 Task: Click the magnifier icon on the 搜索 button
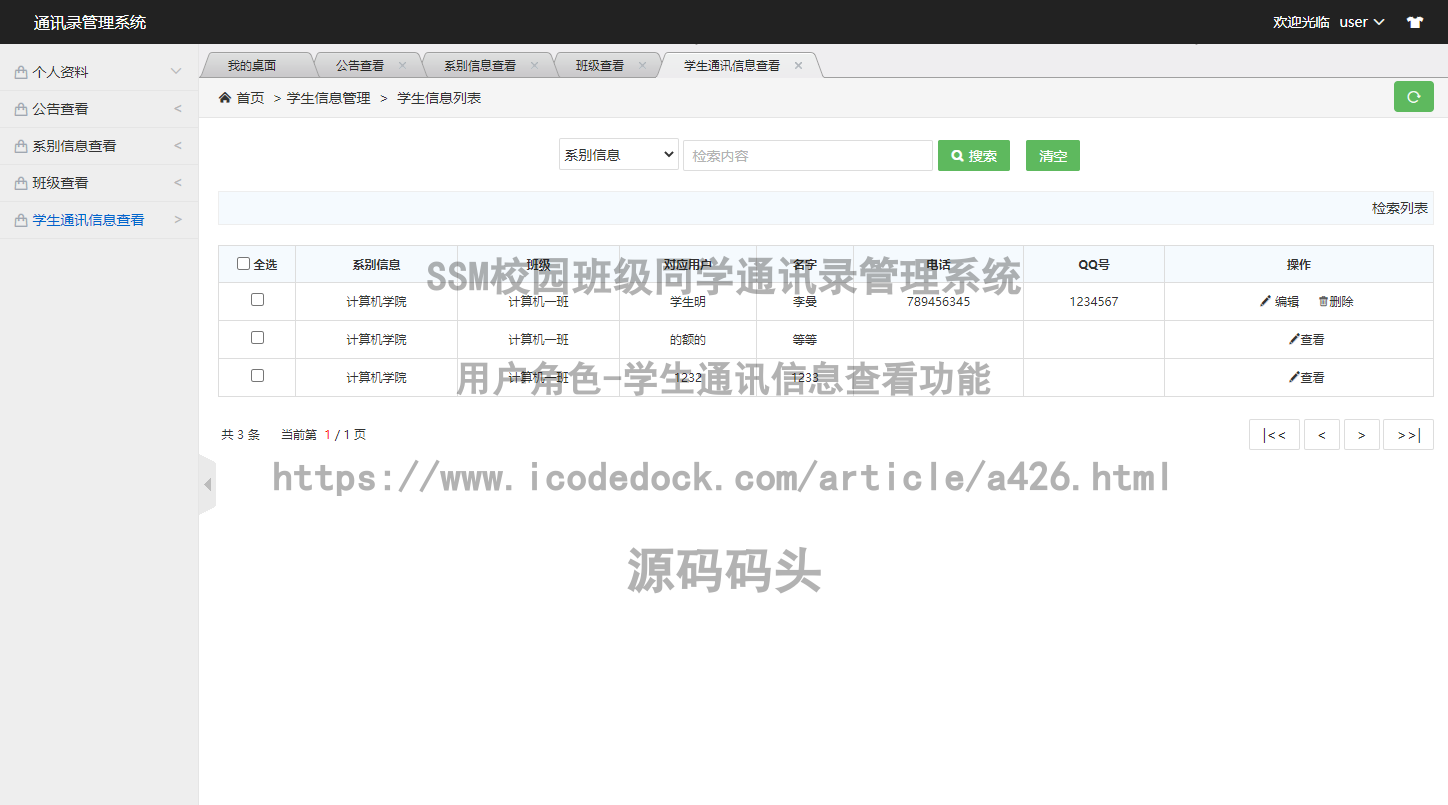point(957,155)
